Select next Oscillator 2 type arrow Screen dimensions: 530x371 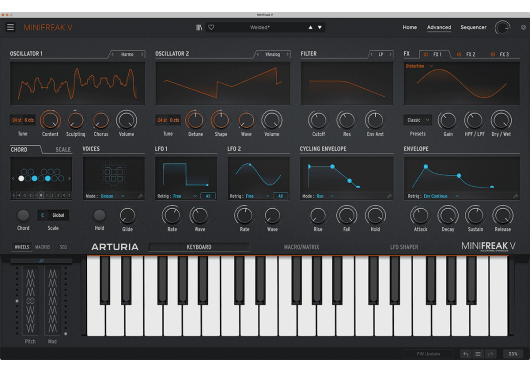point(288,54)
